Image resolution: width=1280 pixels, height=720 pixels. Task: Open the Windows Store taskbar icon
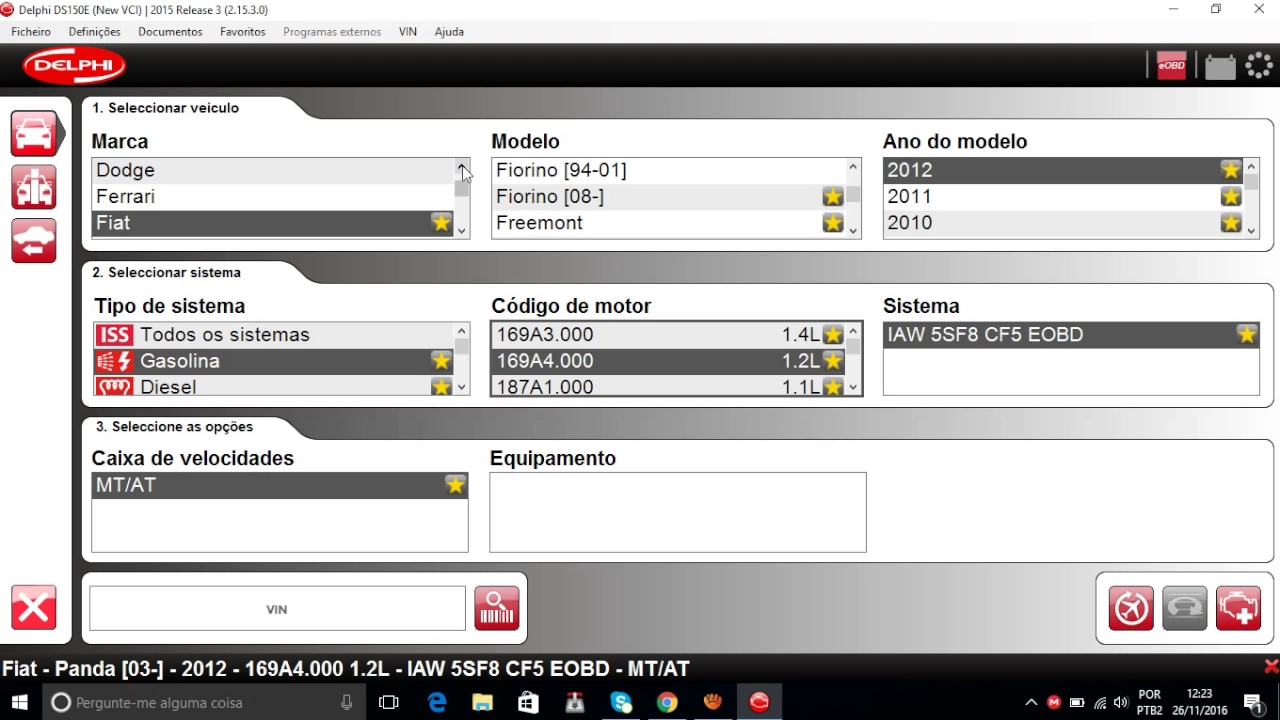529,702
